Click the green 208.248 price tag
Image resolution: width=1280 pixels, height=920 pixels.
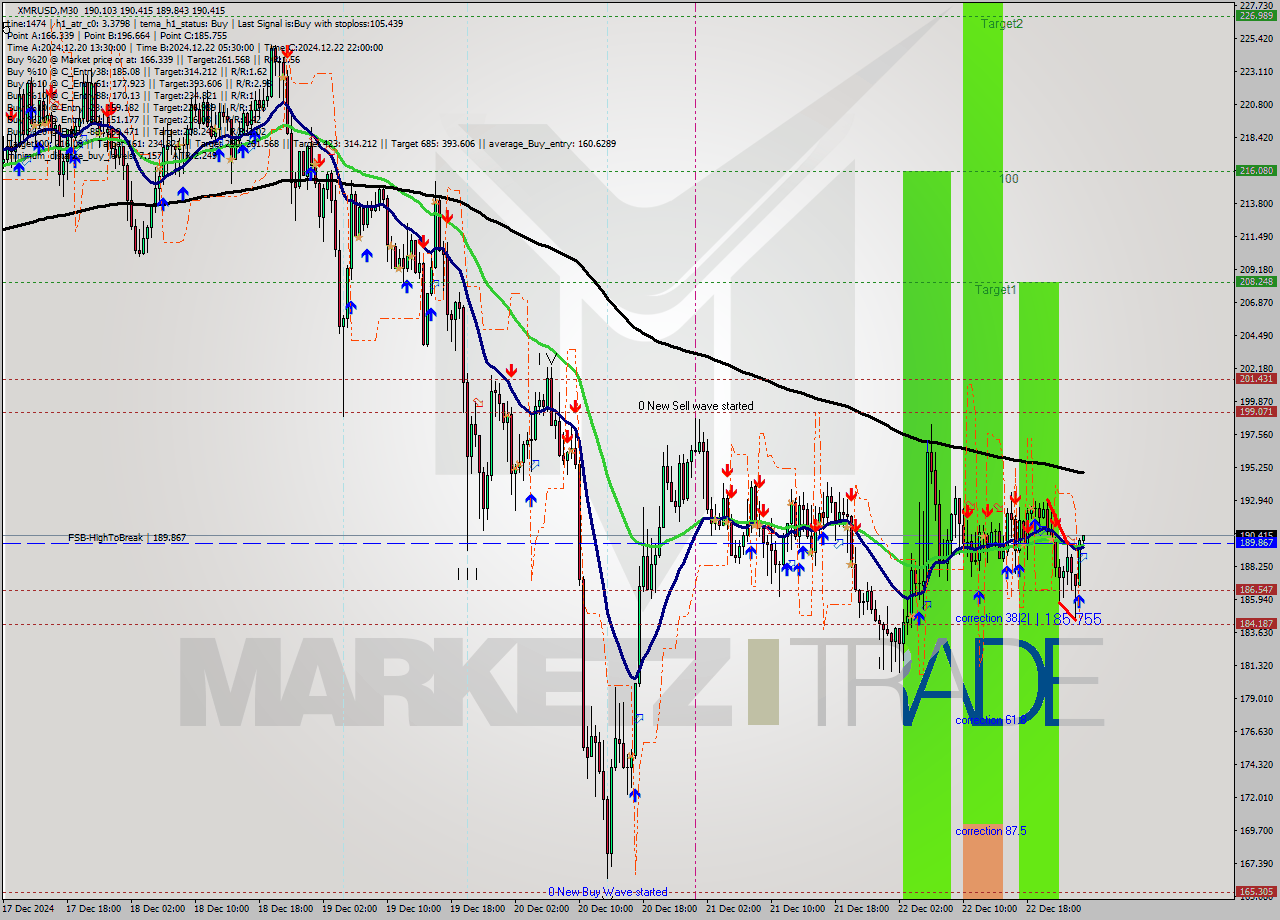click(1256, 282)
